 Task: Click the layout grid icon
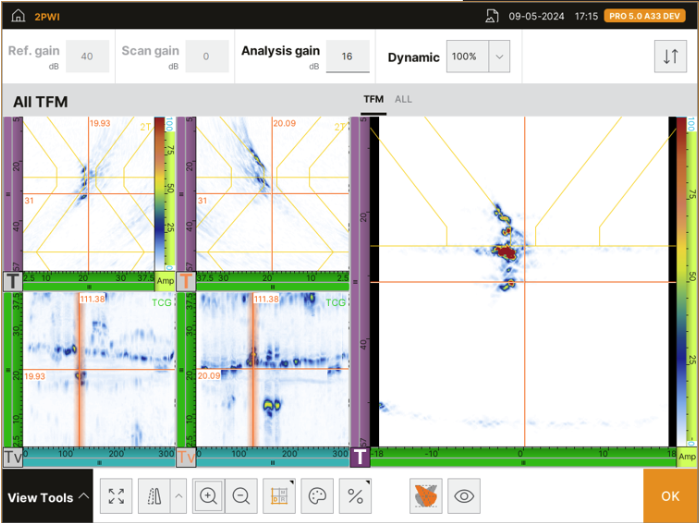tap(276, 496)
